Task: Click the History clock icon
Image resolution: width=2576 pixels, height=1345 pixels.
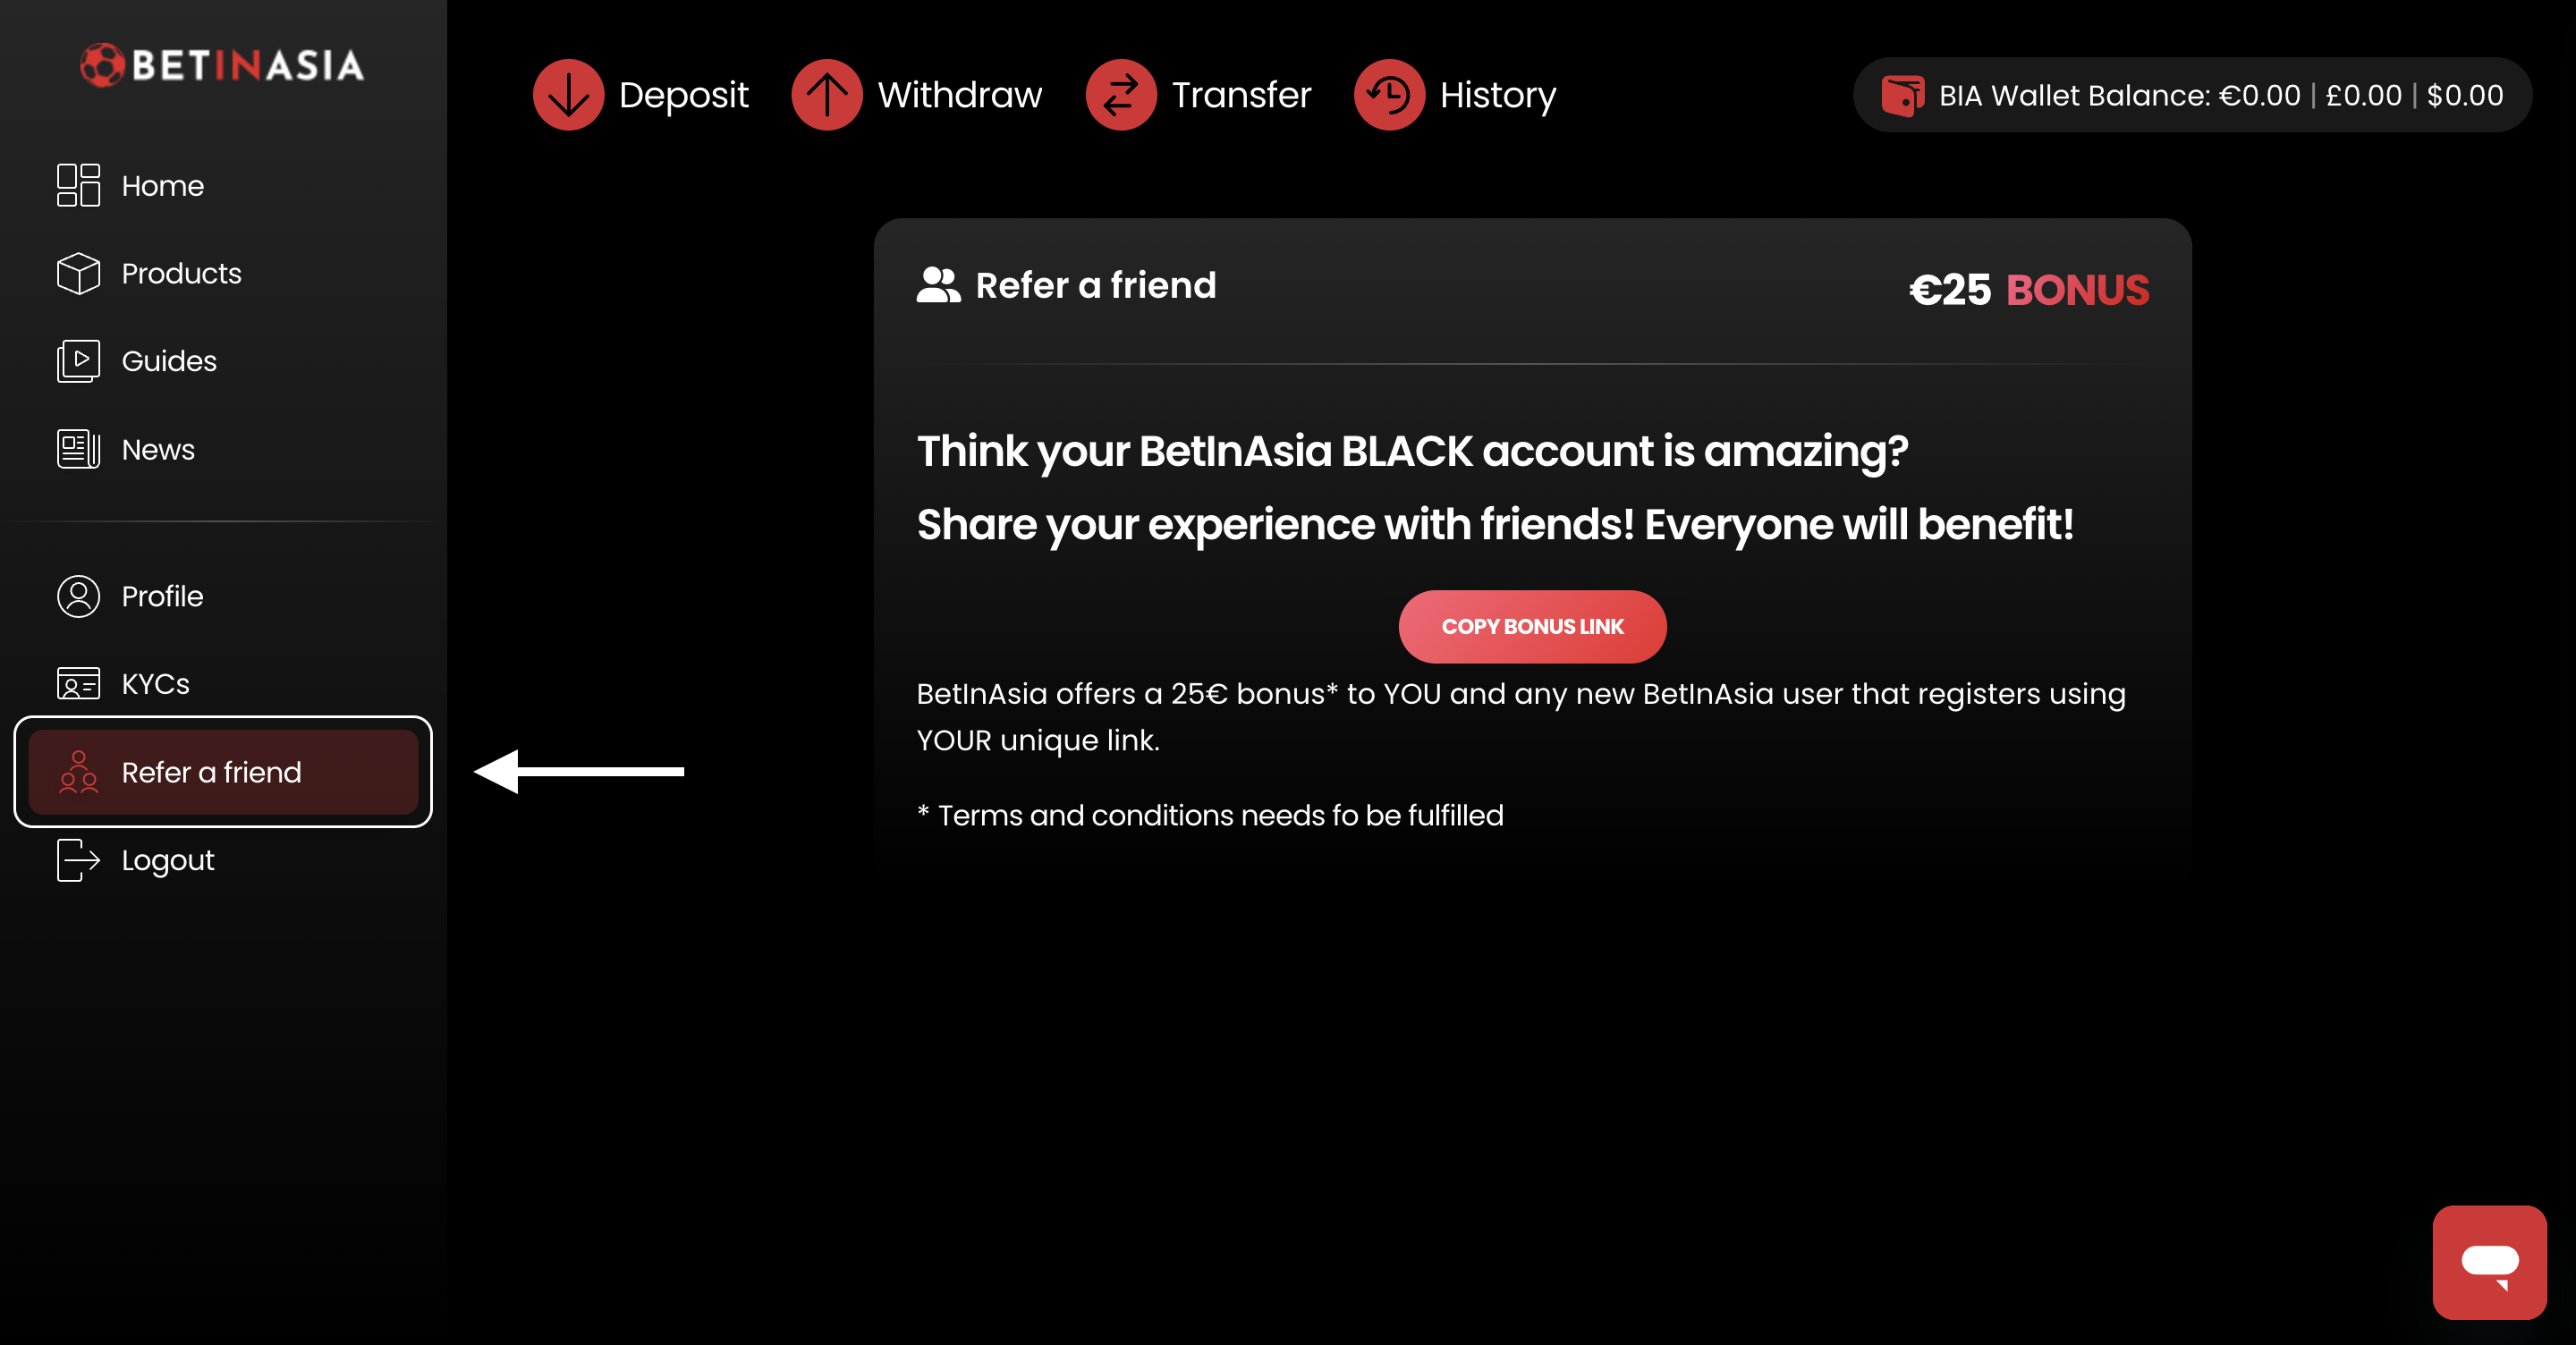Action: coord(1388,95)
